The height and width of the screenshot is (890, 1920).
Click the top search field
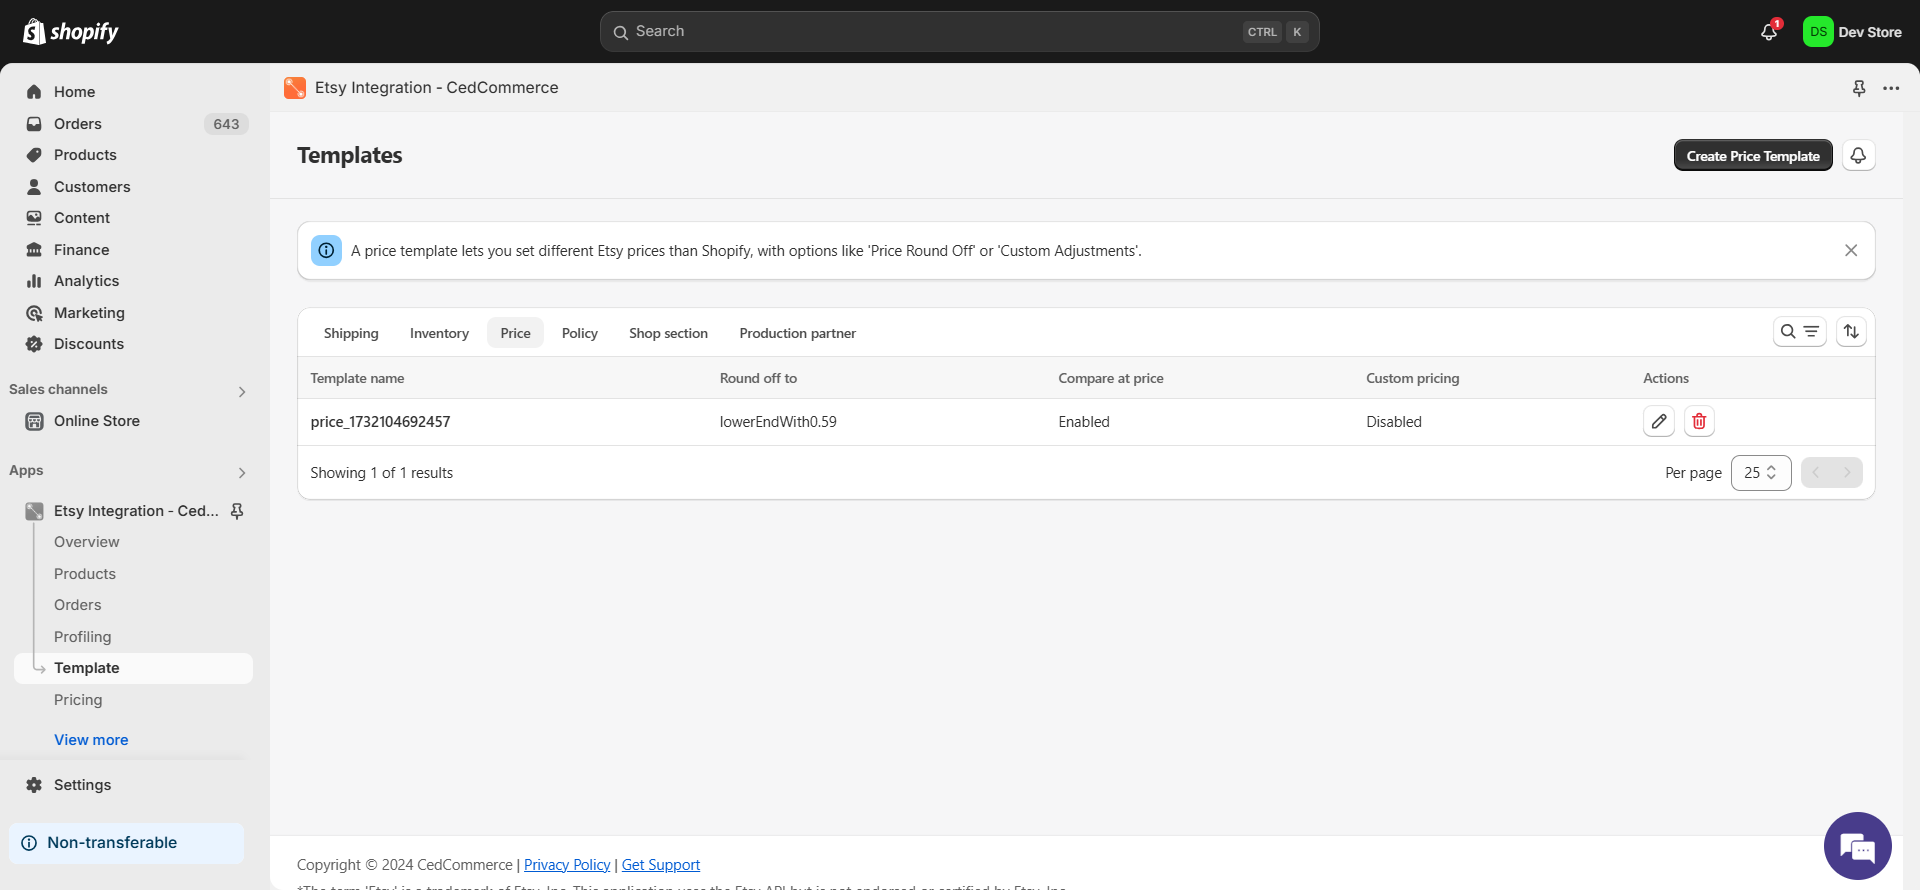[959, 32]
